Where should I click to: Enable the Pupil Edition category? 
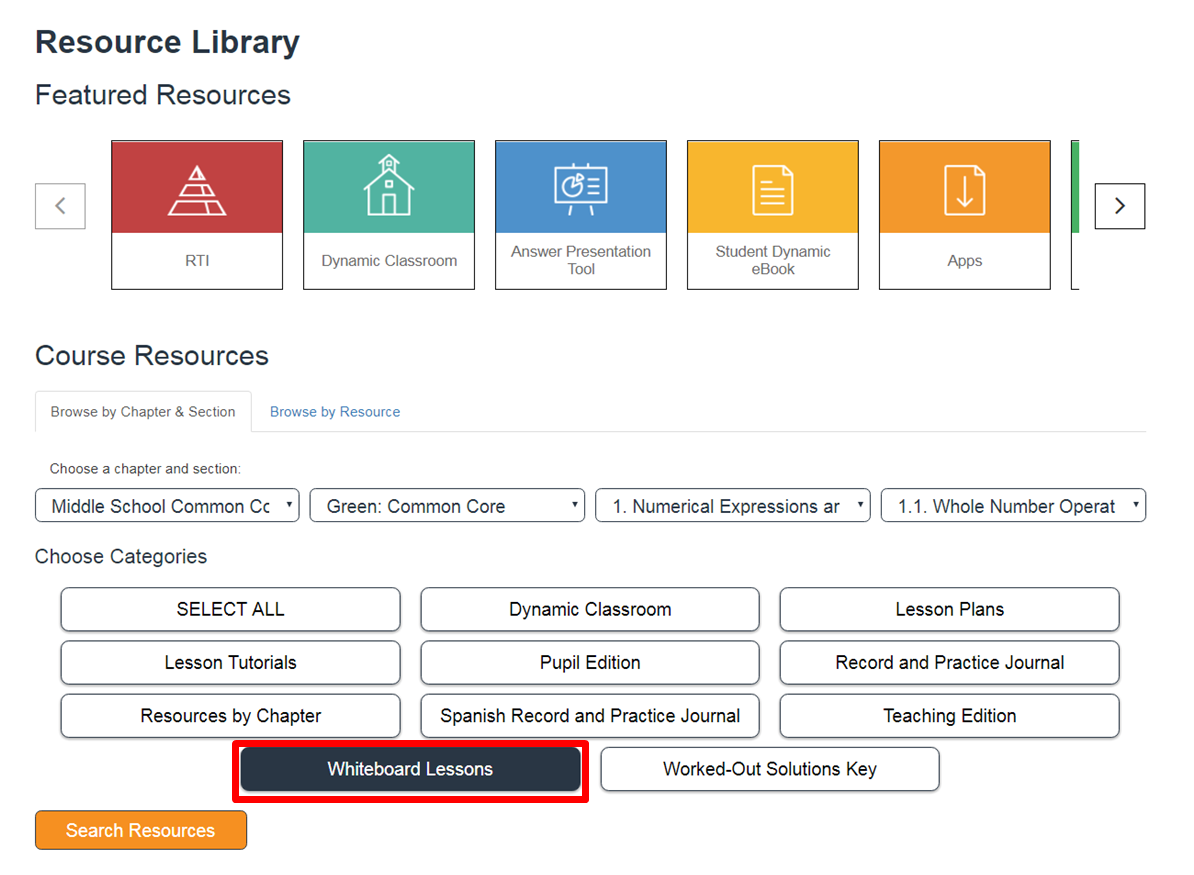(590, 662)
